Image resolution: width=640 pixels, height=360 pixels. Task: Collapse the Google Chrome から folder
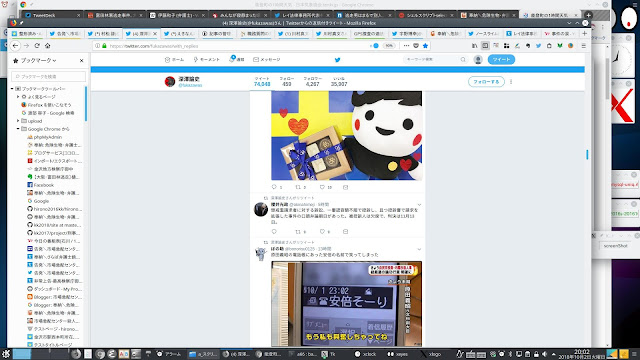coord(18,129)
